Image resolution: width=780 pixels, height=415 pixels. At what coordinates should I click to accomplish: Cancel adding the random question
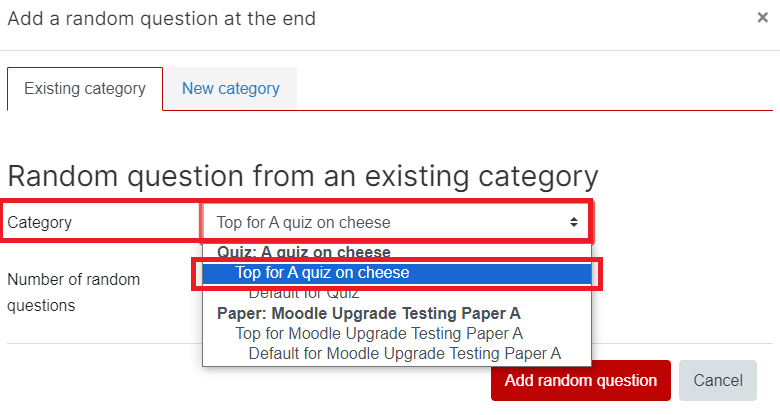(718, 380)
